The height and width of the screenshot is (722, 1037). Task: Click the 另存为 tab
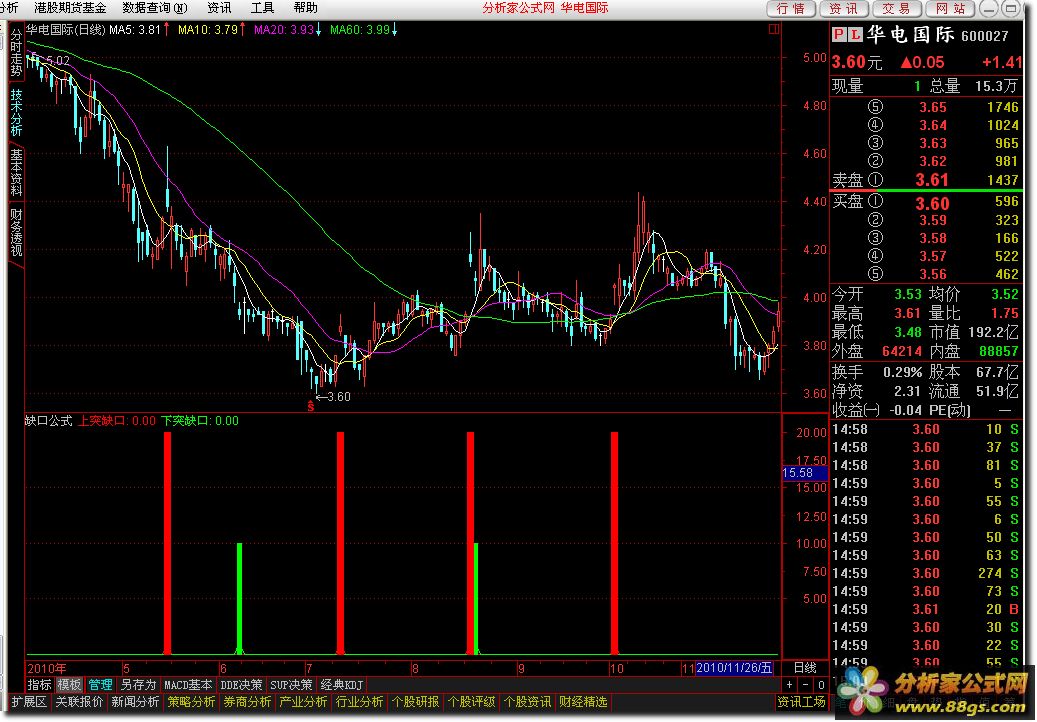pyautogui.click(x=138, y=685)
